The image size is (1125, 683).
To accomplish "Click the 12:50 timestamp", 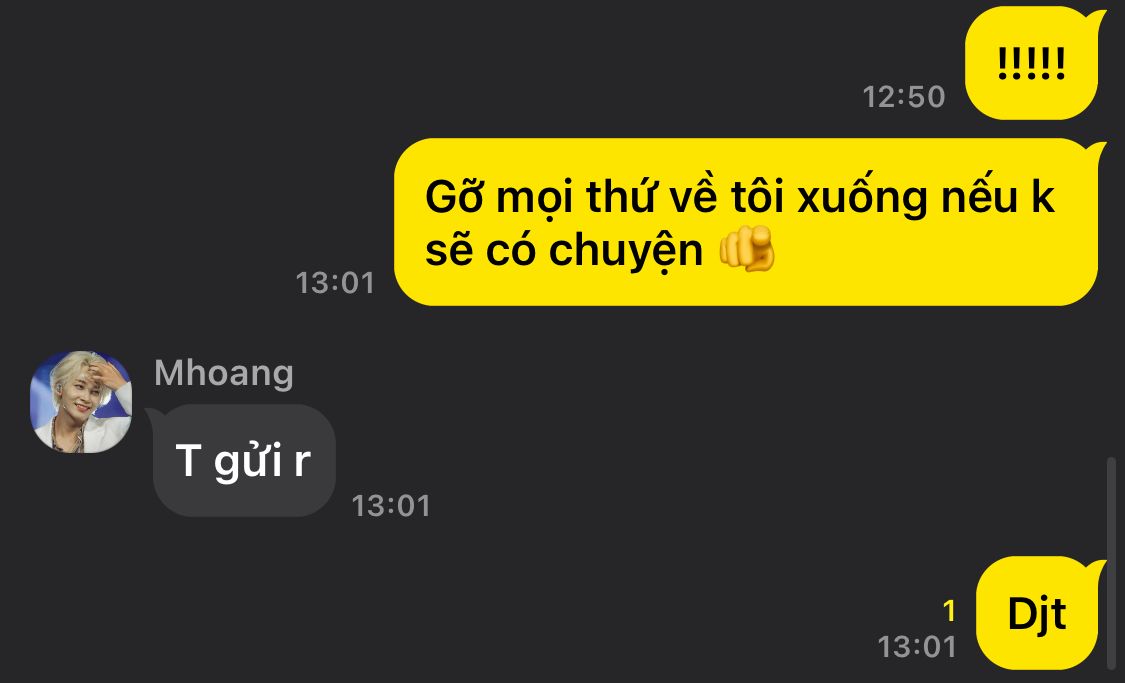I will click(903, 97).
